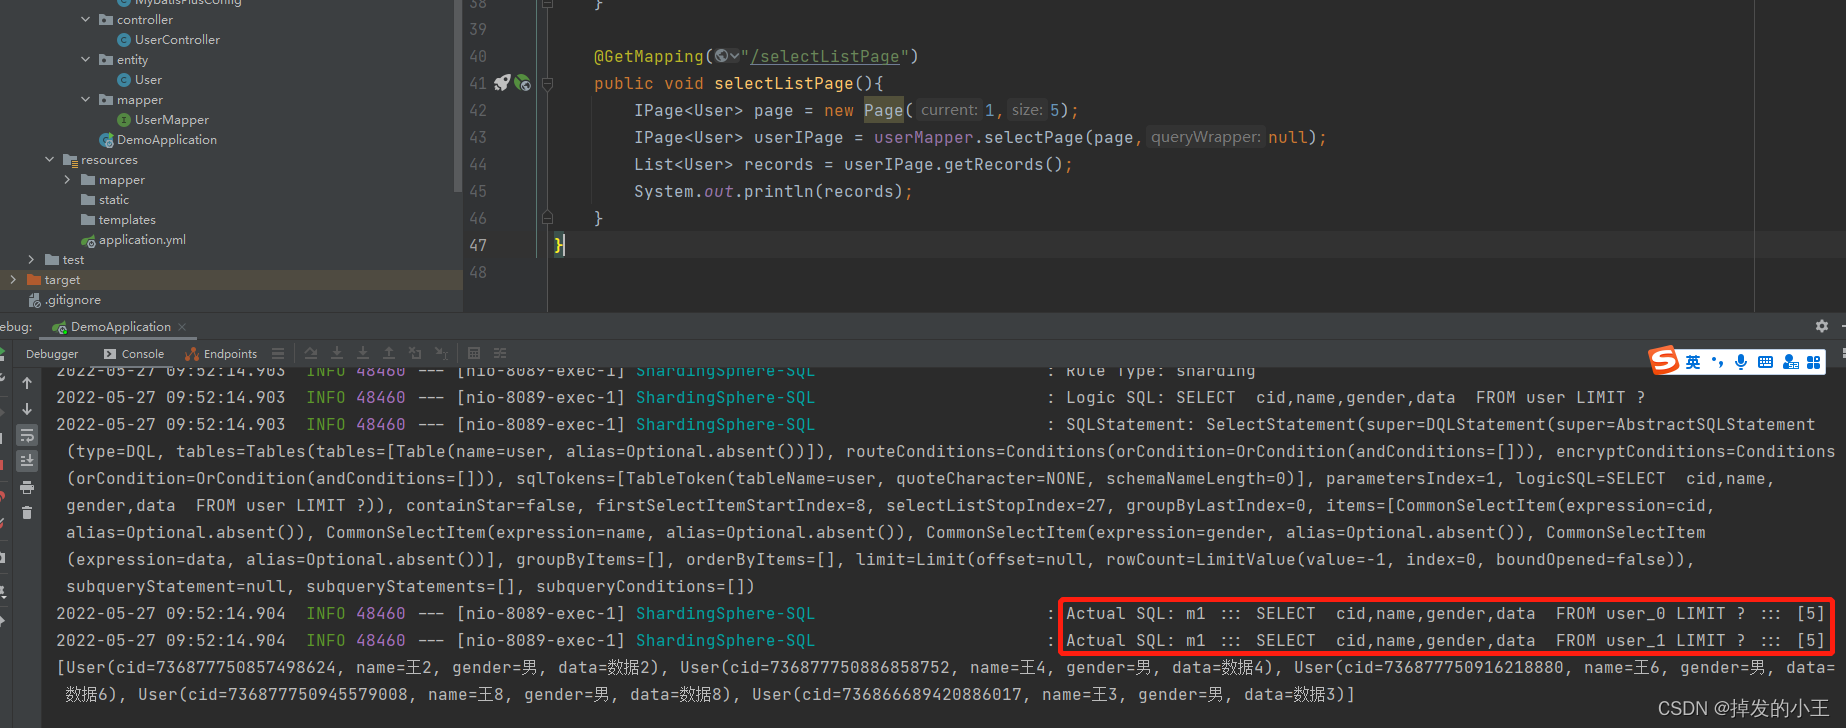Image resolution: width=1846 pixels, height=728 pixels.
Task: Click three-line icon right of Endpoints tab
Action: click(278, 353)
